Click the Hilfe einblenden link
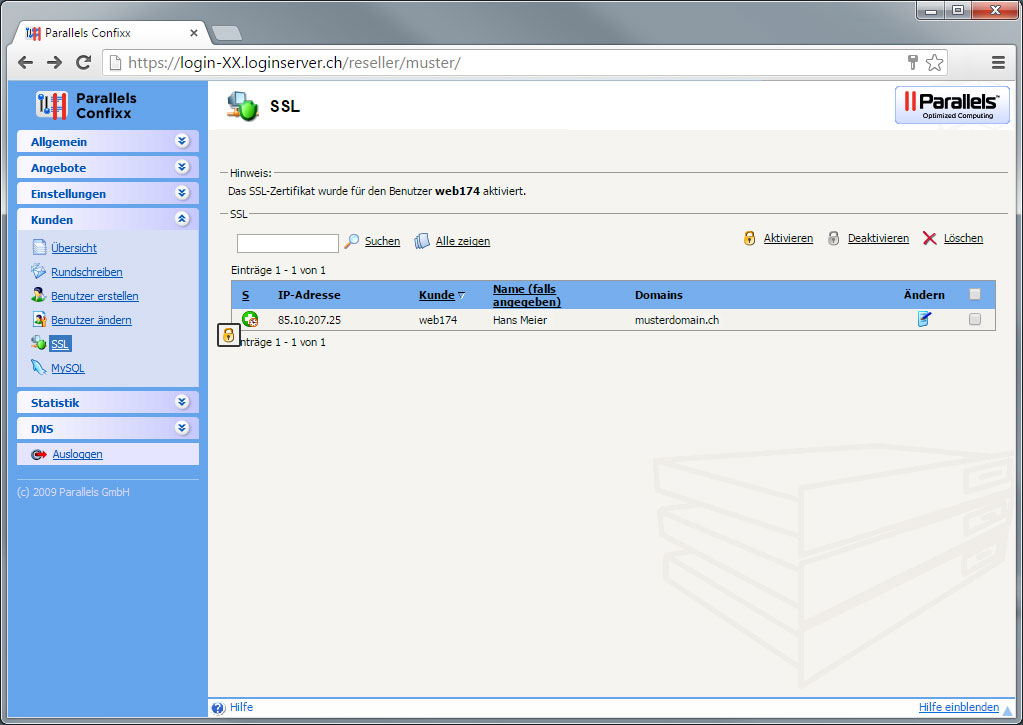The width and height of the screenshot is (1023, 725). click(958, 707)
